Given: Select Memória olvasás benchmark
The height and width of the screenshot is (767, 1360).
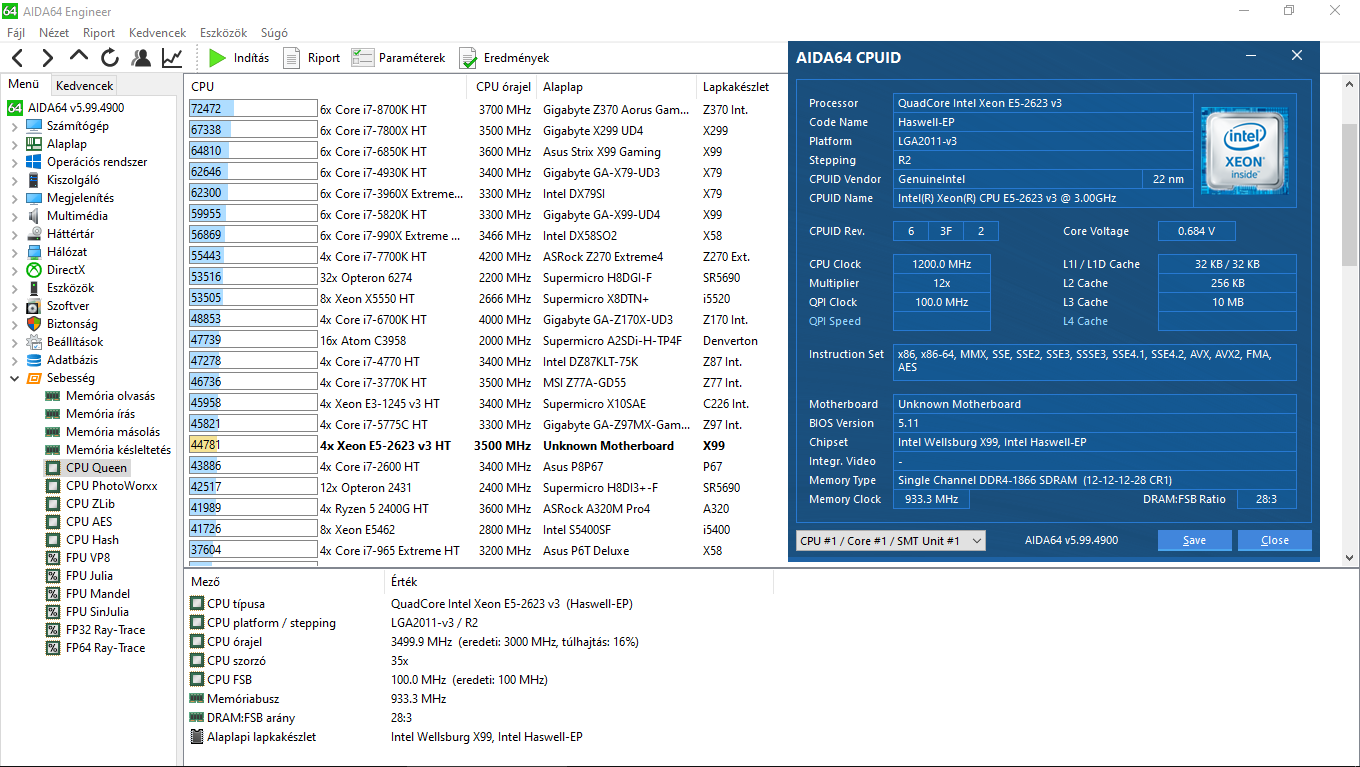Looking at the screenshot, I should 110,396.
